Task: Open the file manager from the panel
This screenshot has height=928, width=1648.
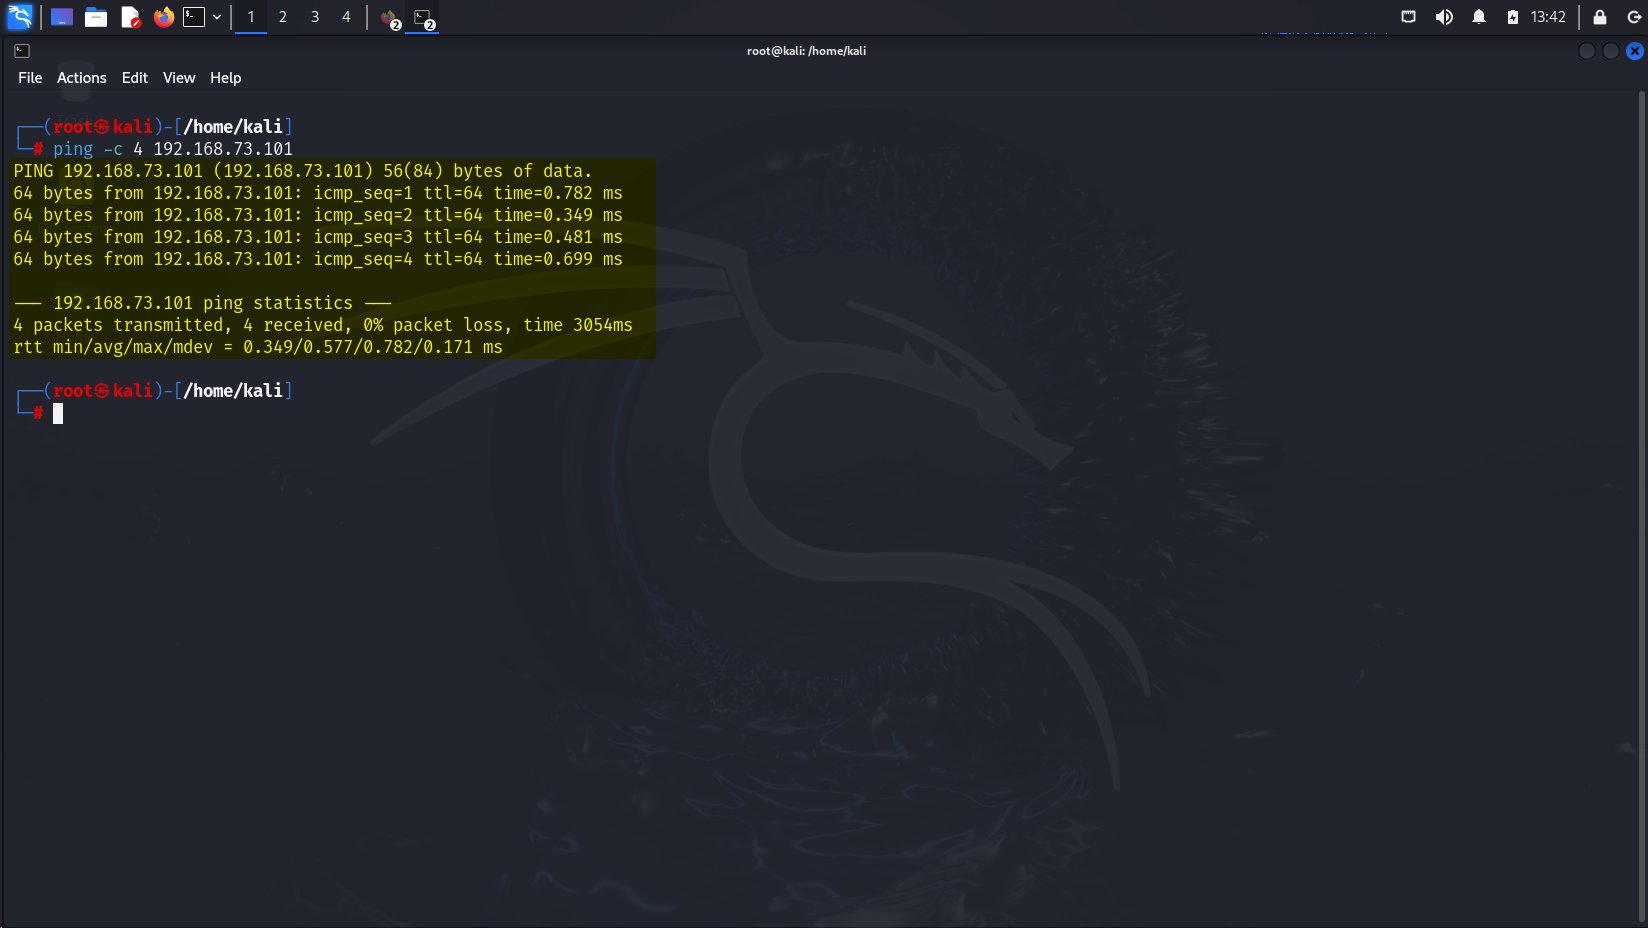Action: pos(96,17)
